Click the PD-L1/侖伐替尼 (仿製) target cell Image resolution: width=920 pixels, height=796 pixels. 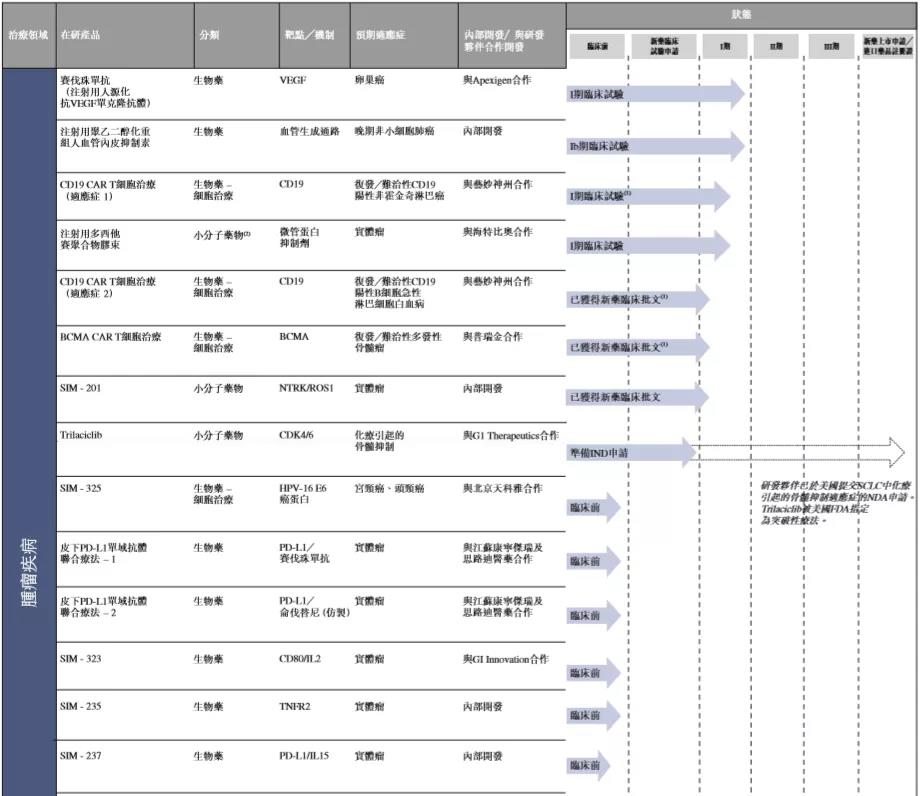pyautogui.click(x=314, y=607)
